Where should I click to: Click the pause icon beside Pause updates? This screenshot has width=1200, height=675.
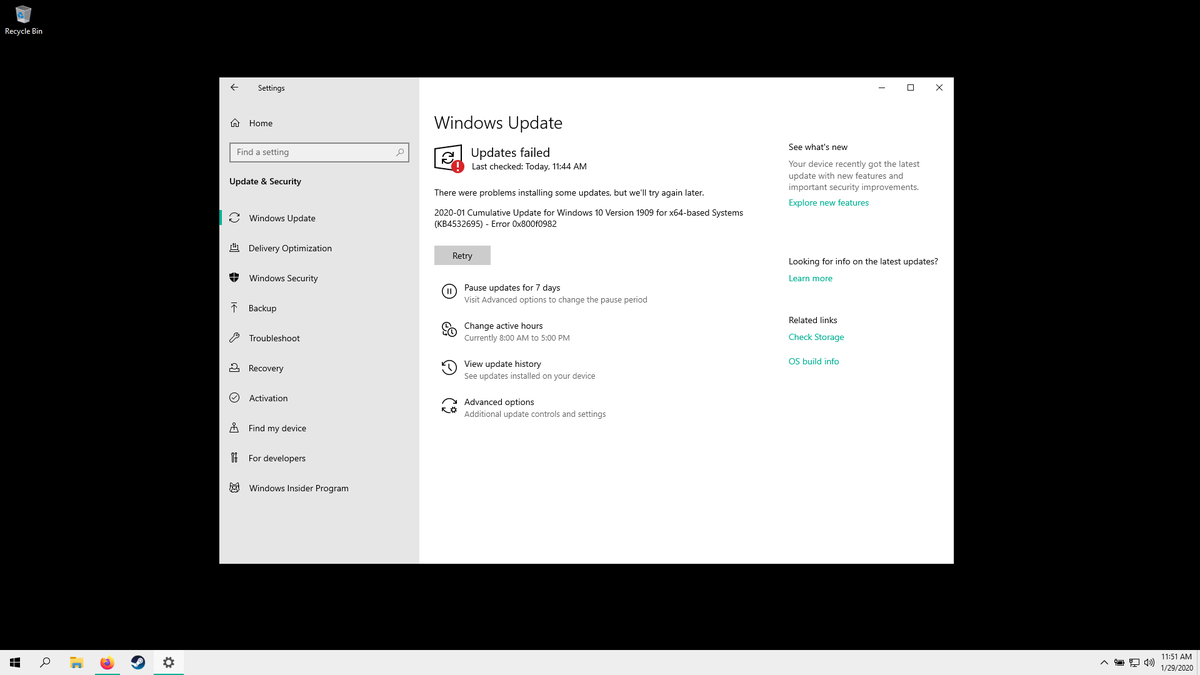point(449,292)
